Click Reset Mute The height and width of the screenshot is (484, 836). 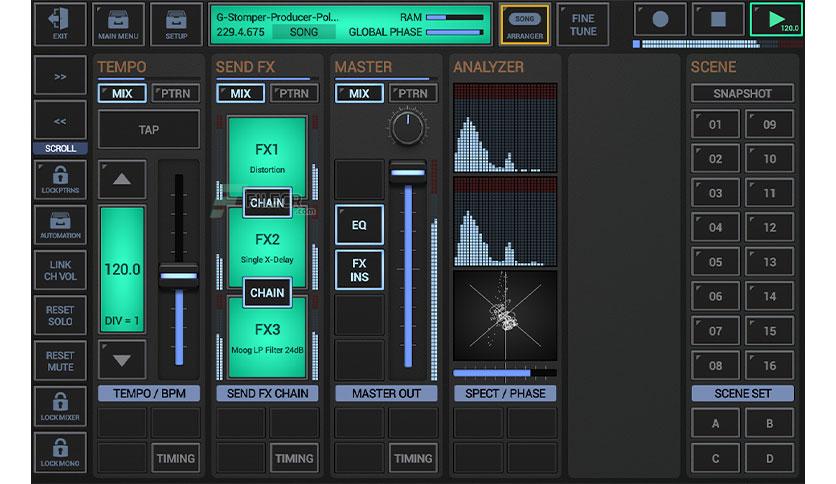(60, 361)
